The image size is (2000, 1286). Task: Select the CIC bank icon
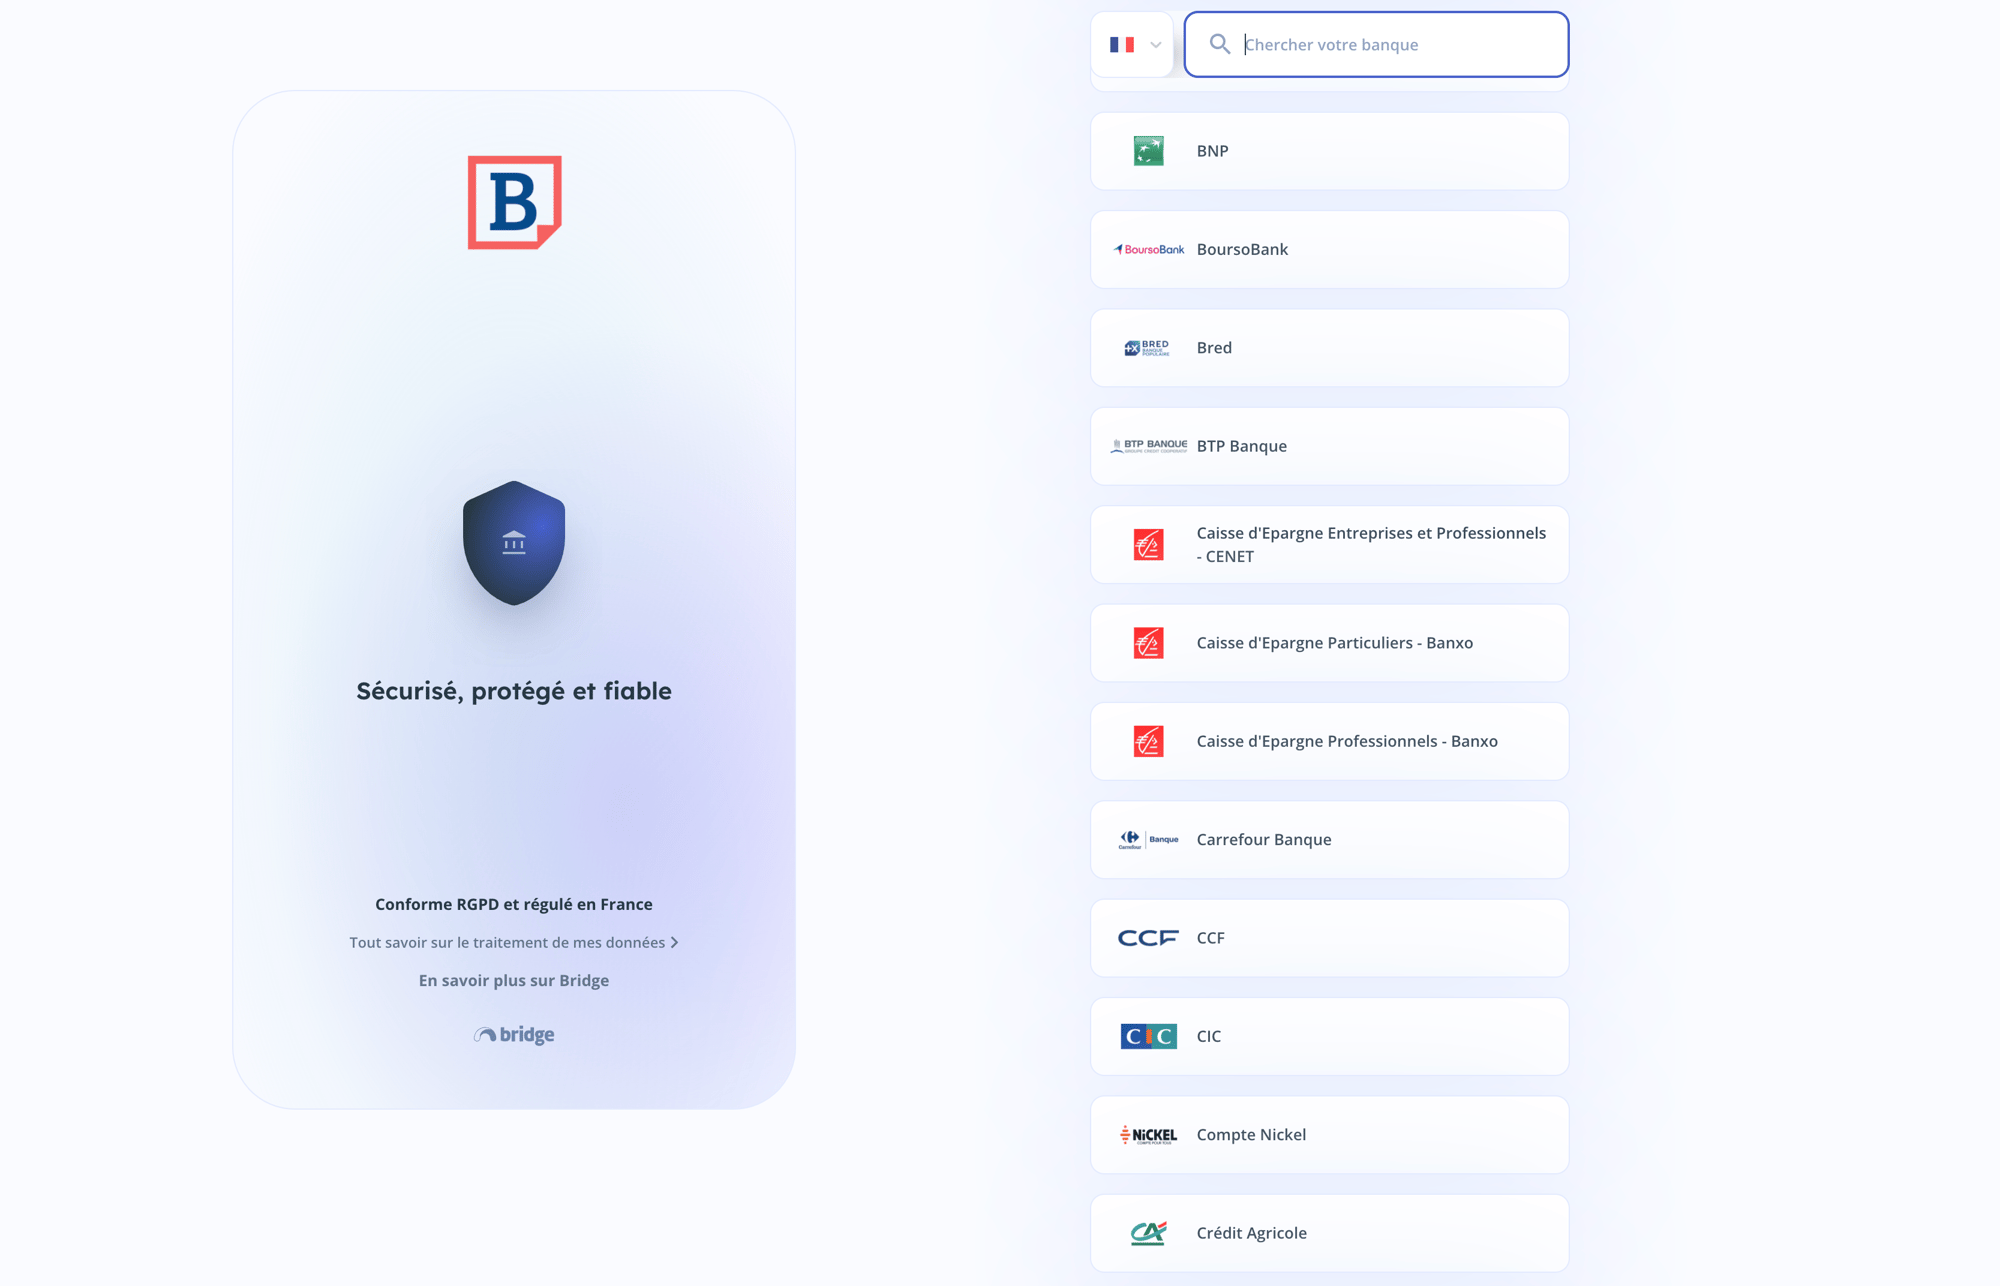point(1149,1035)
